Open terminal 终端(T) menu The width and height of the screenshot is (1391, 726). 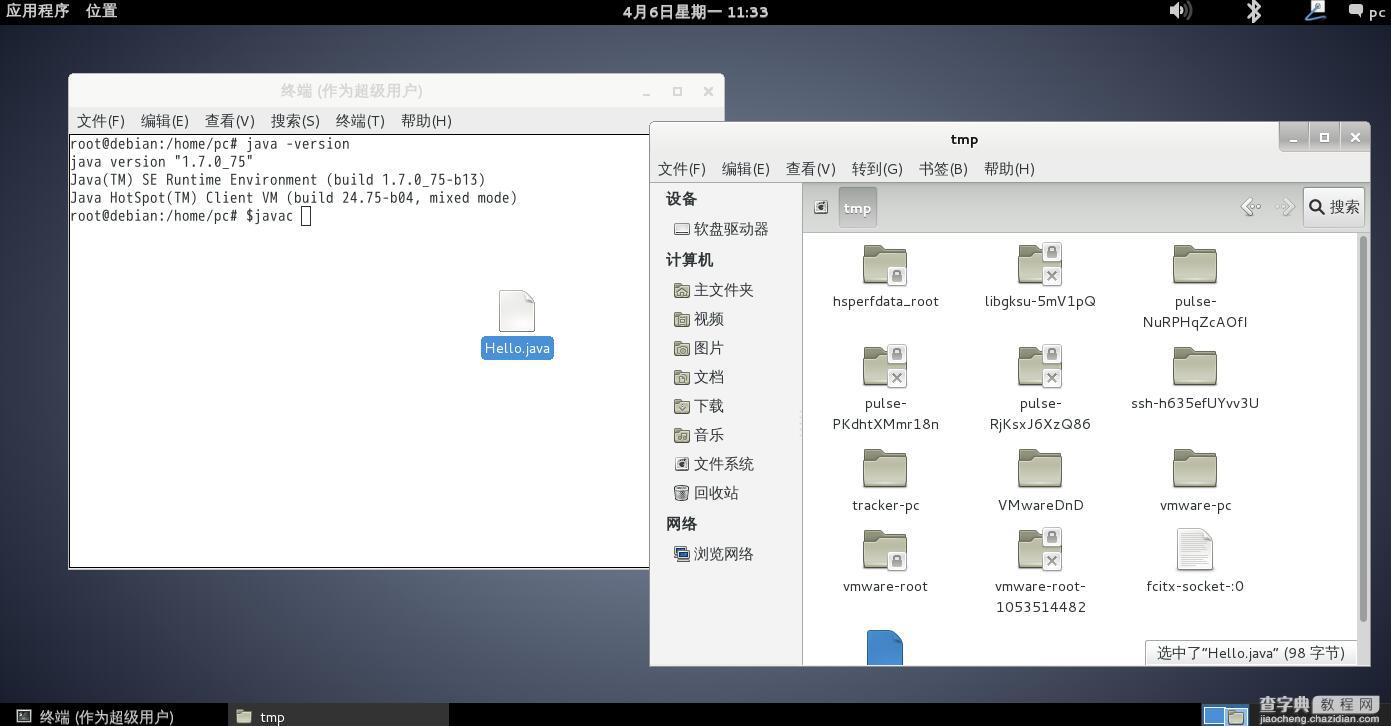[x=360, y=120]
